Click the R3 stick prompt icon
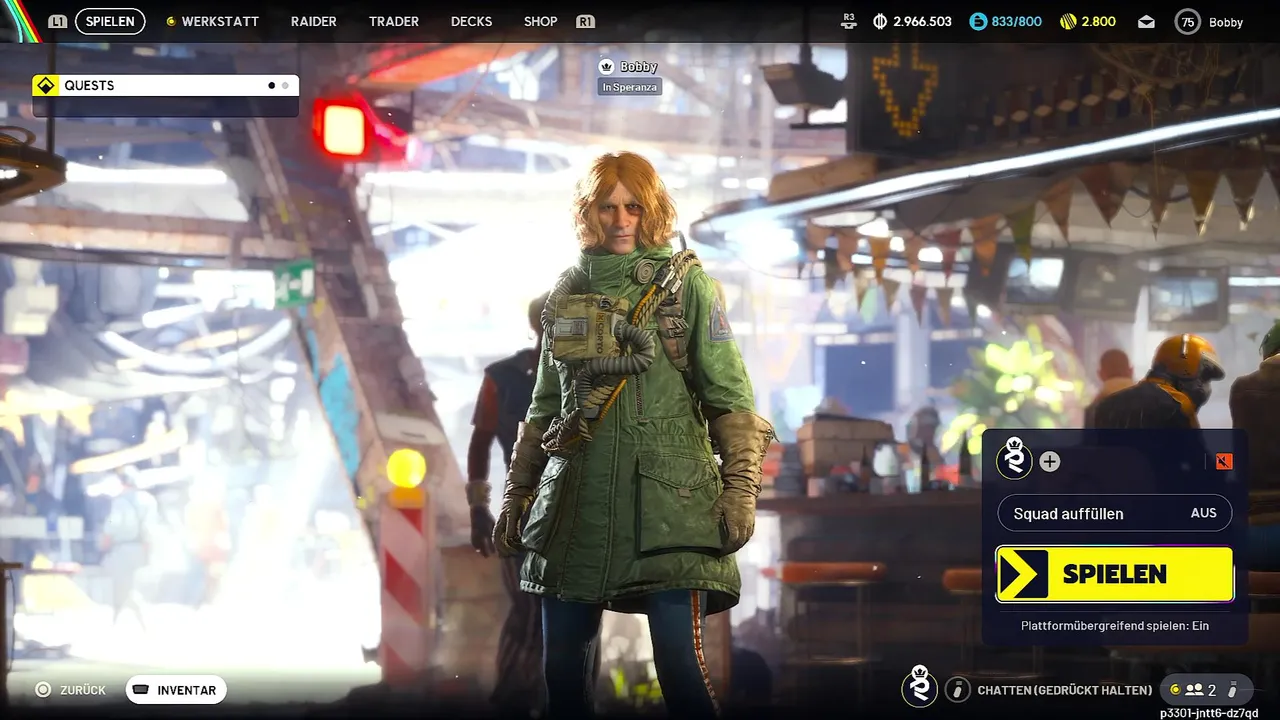This screenshot has width=1280, height=720. pos(849,20)
